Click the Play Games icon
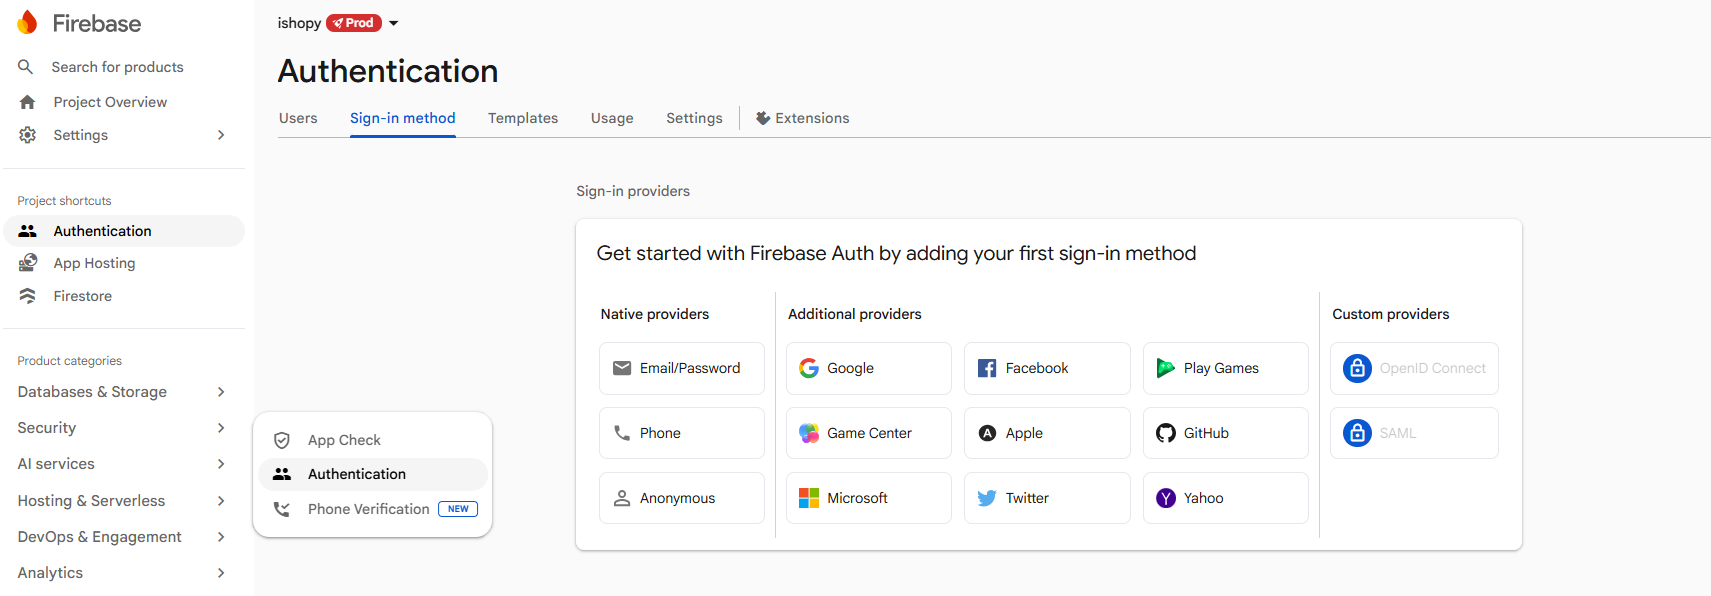This screenshot has height=596, width=1711. tap(1166, 368)
